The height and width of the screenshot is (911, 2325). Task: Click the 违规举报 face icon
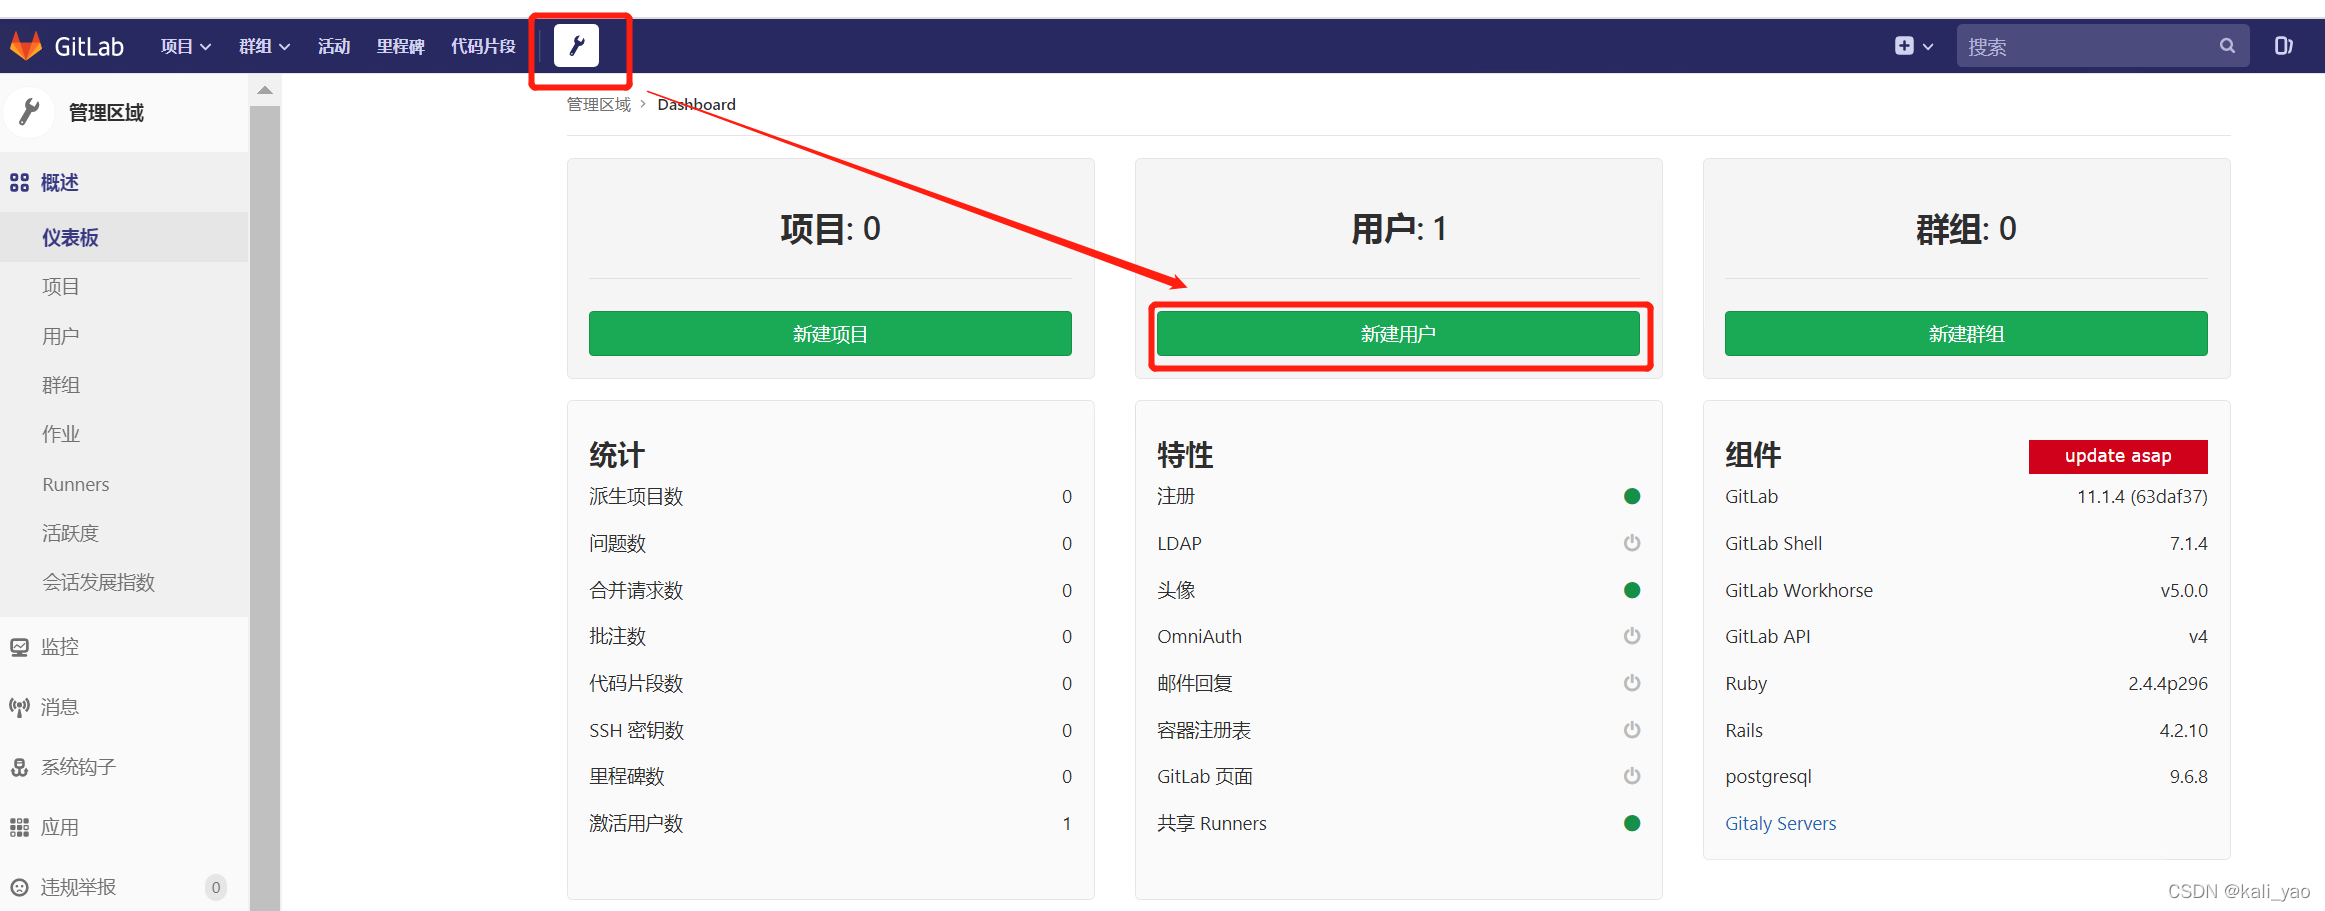click(x=19, y=887)
